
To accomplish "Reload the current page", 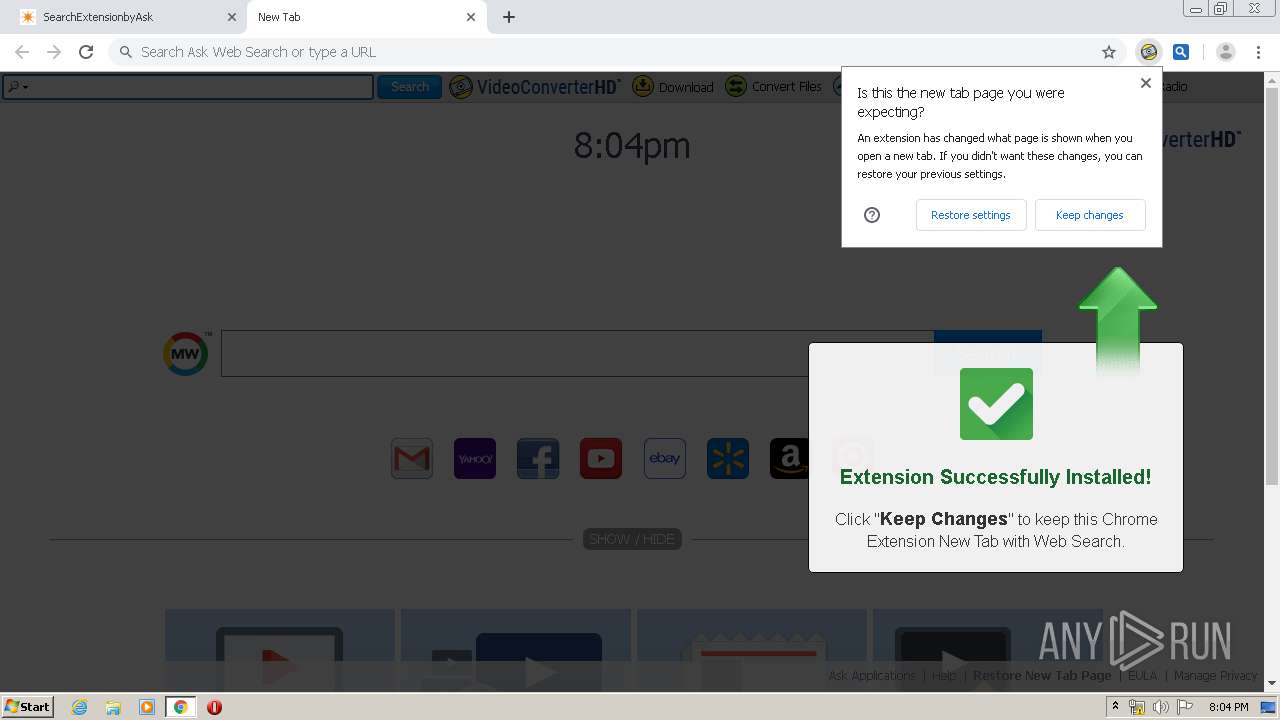I will tap(86, 52).
